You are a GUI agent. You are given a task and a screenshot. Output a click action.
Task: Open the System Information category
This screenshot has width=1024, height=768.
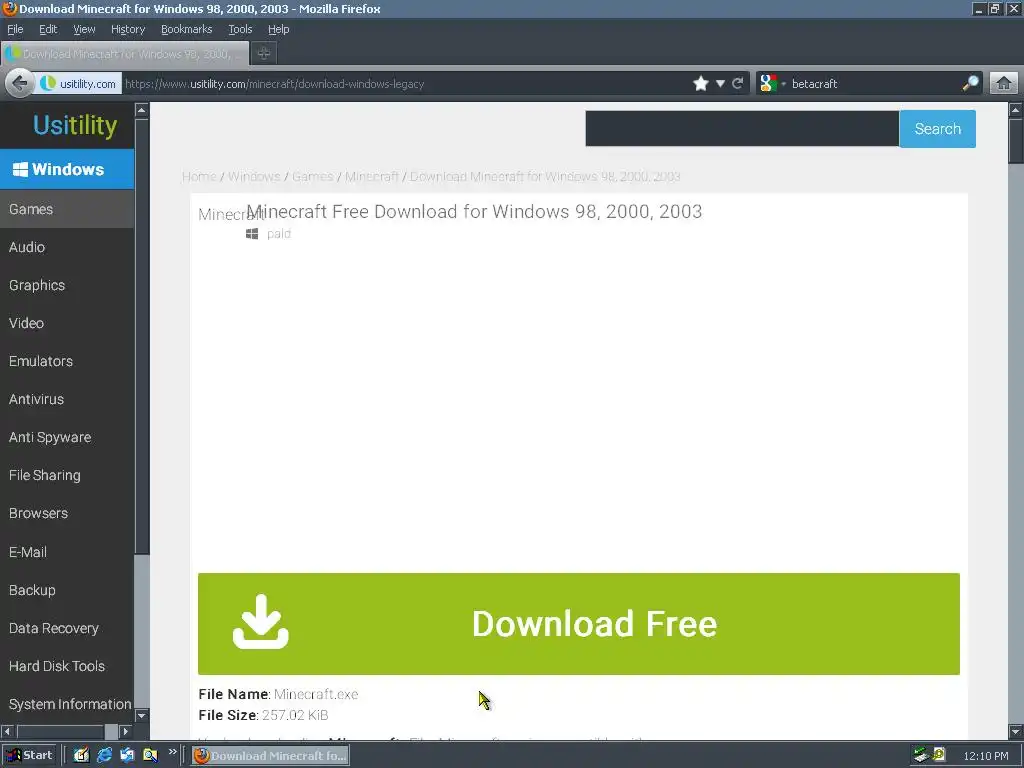pos(67,704)
